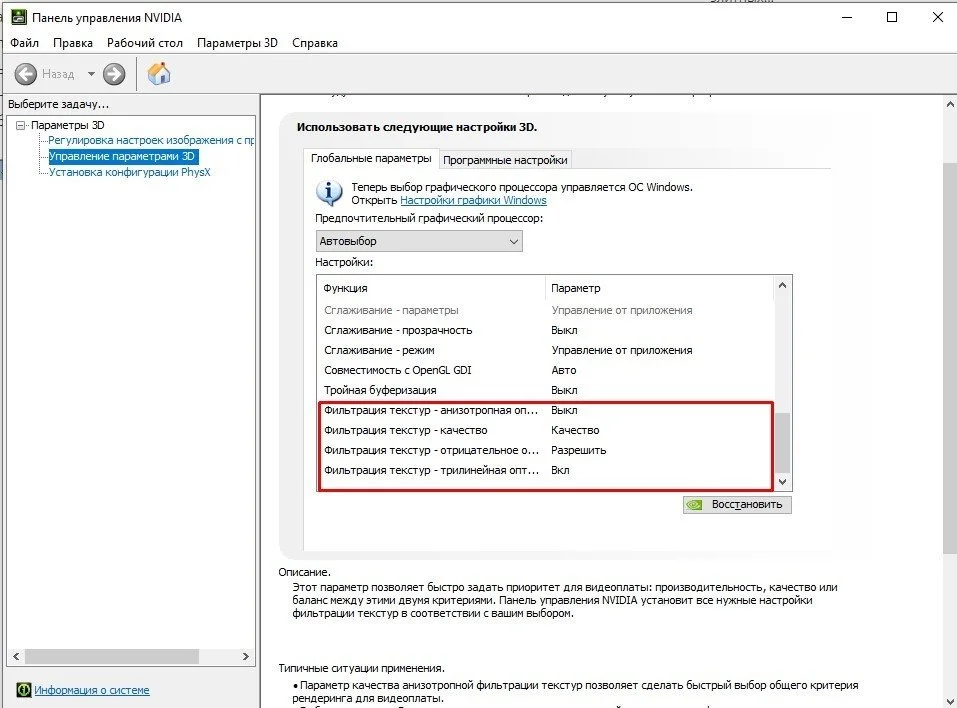Click the blue info bubble icon
This screenshot has width=957, height=708.
pos(329,193)
